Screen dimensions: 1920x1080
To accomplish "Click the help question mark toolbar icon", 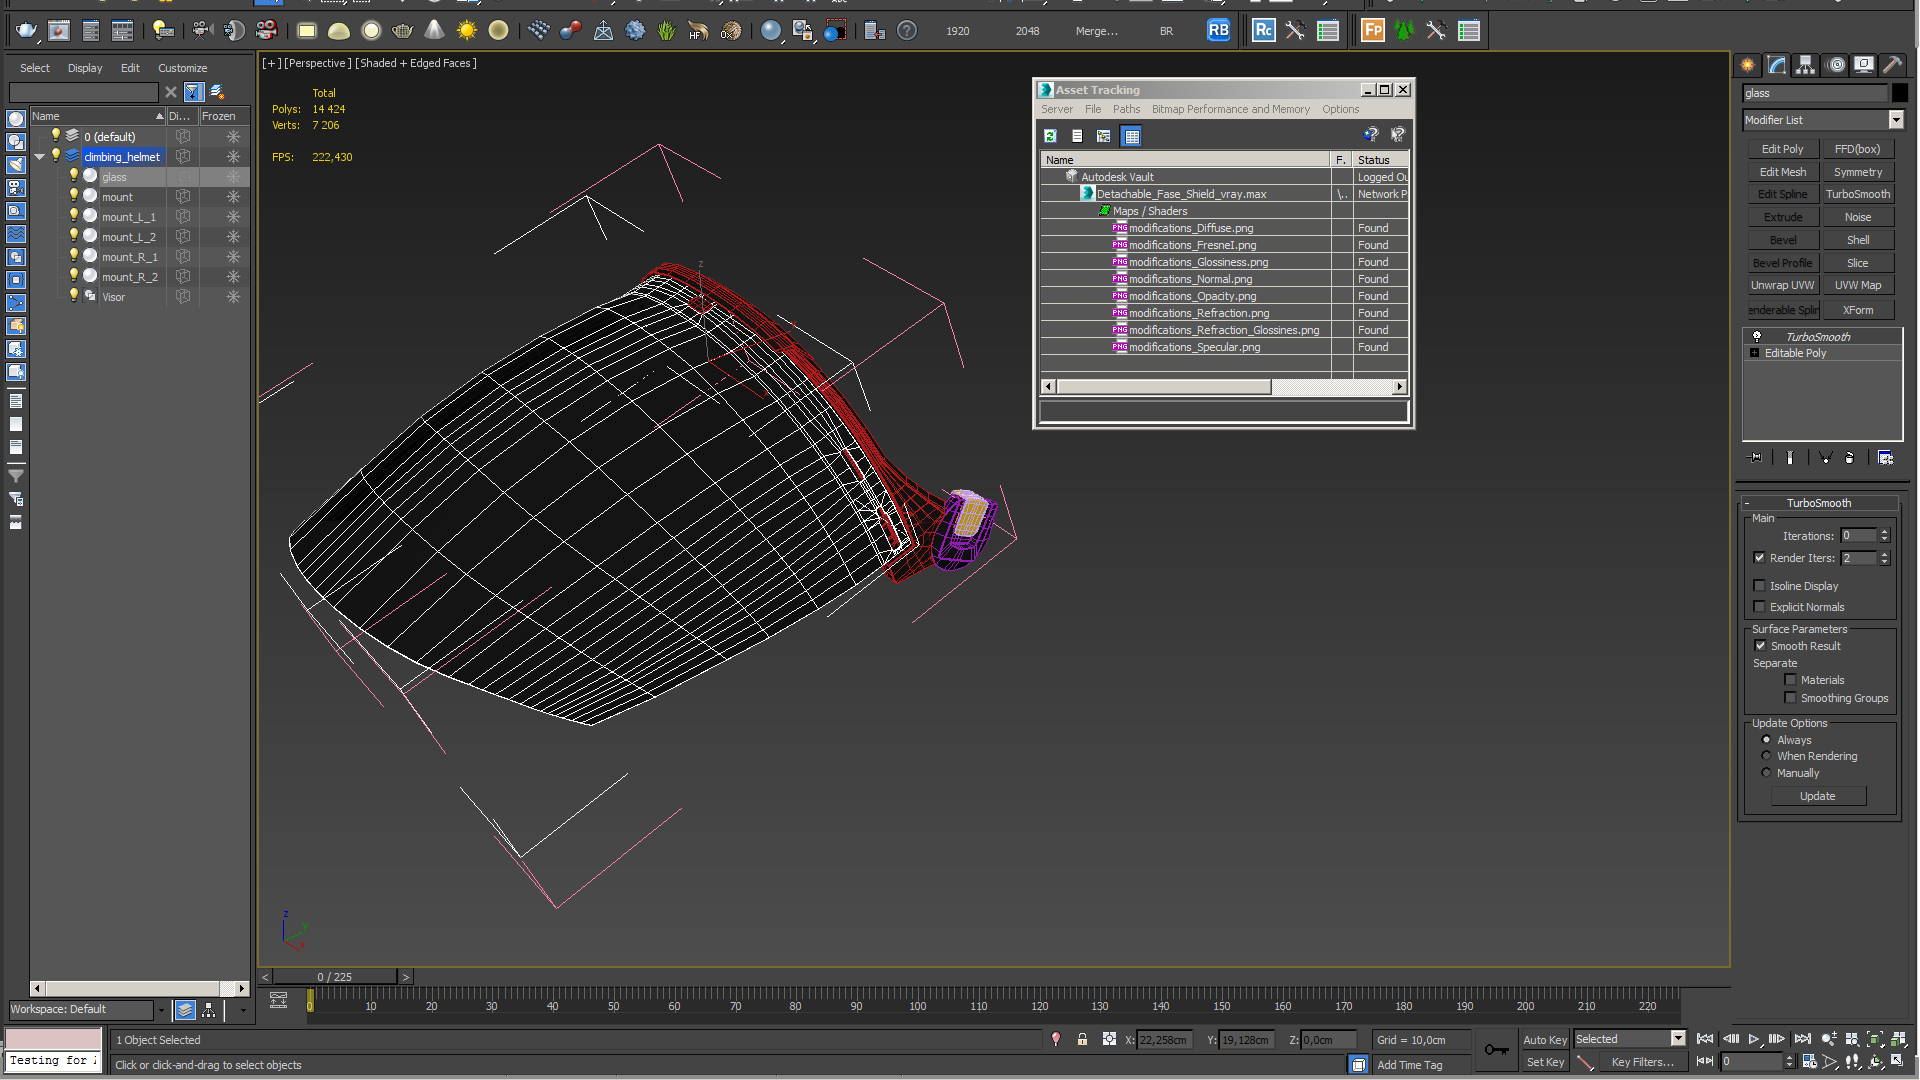I will point(906,31).
